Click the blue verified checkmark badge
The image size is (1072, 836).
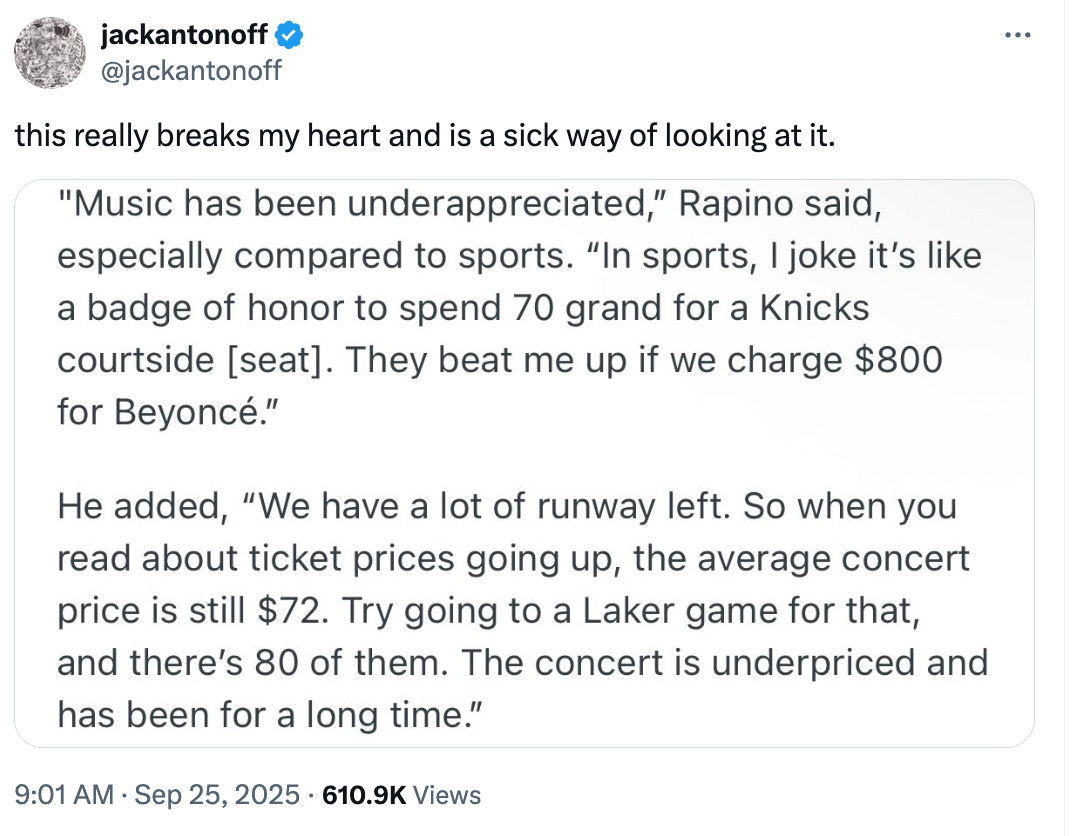pyautogui.click(x=289, y=37)
